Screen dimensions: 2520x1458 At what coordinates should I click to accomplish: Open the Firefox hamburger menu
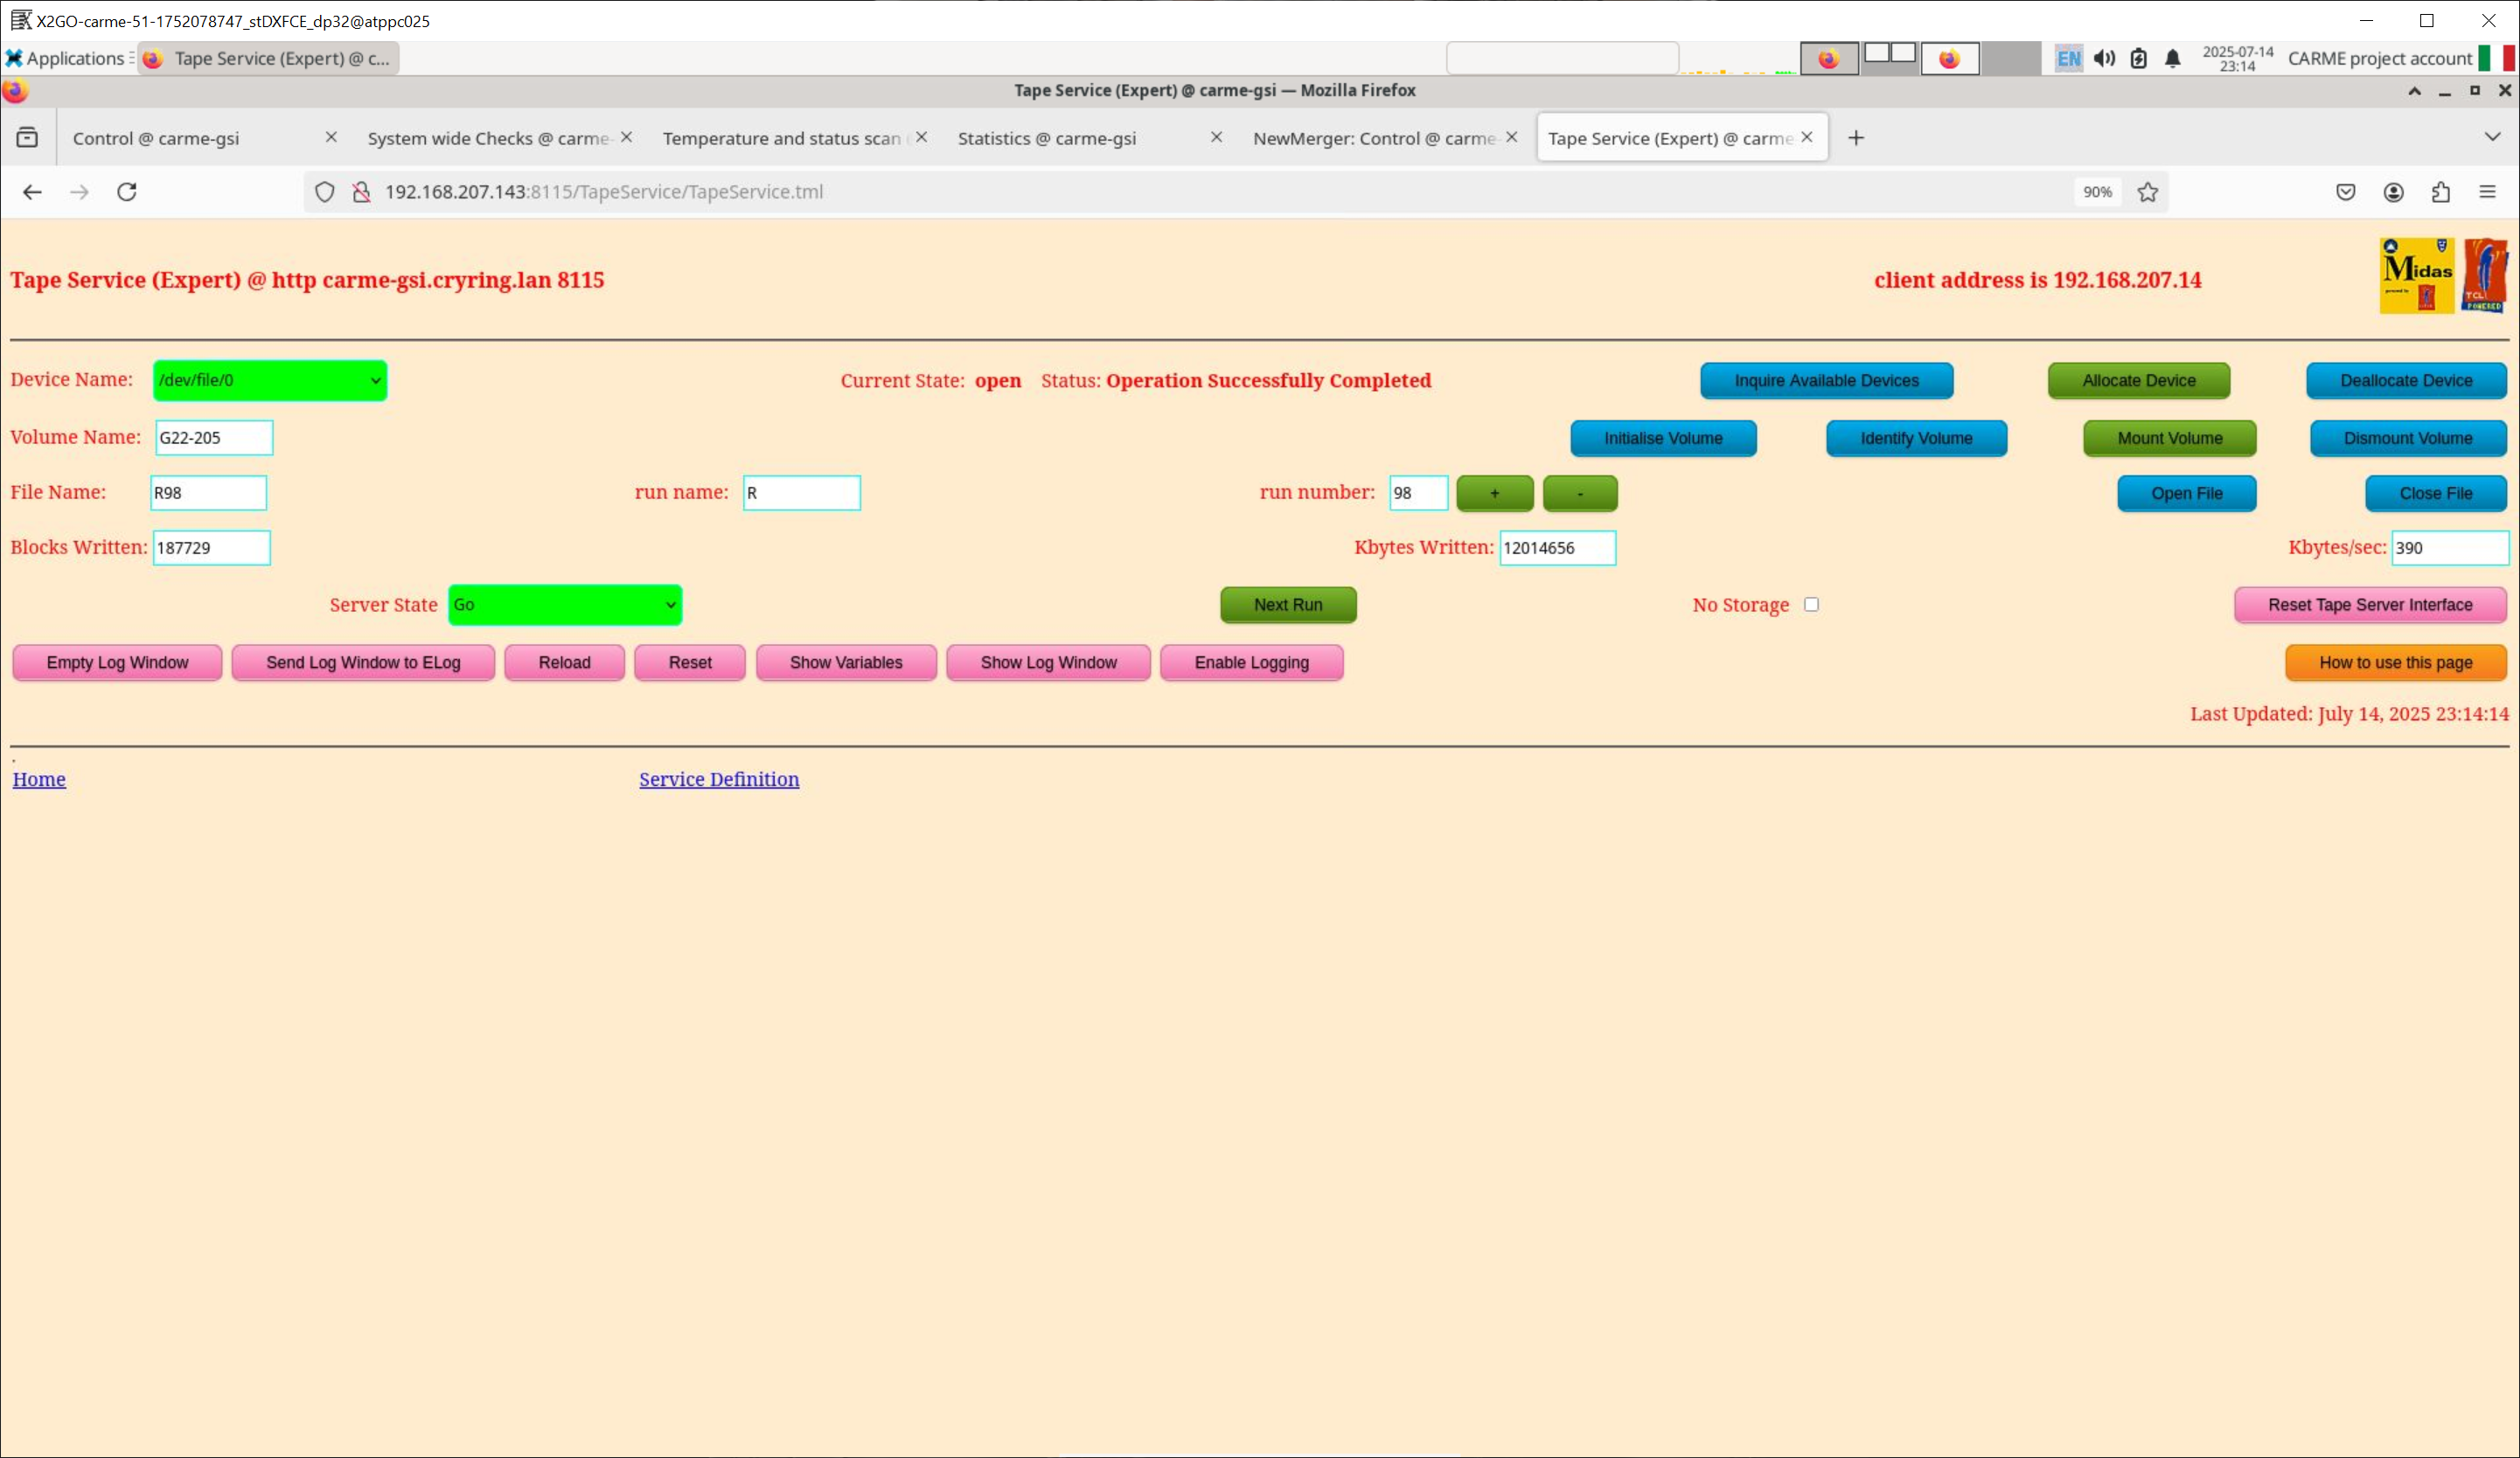[2487, 192]
